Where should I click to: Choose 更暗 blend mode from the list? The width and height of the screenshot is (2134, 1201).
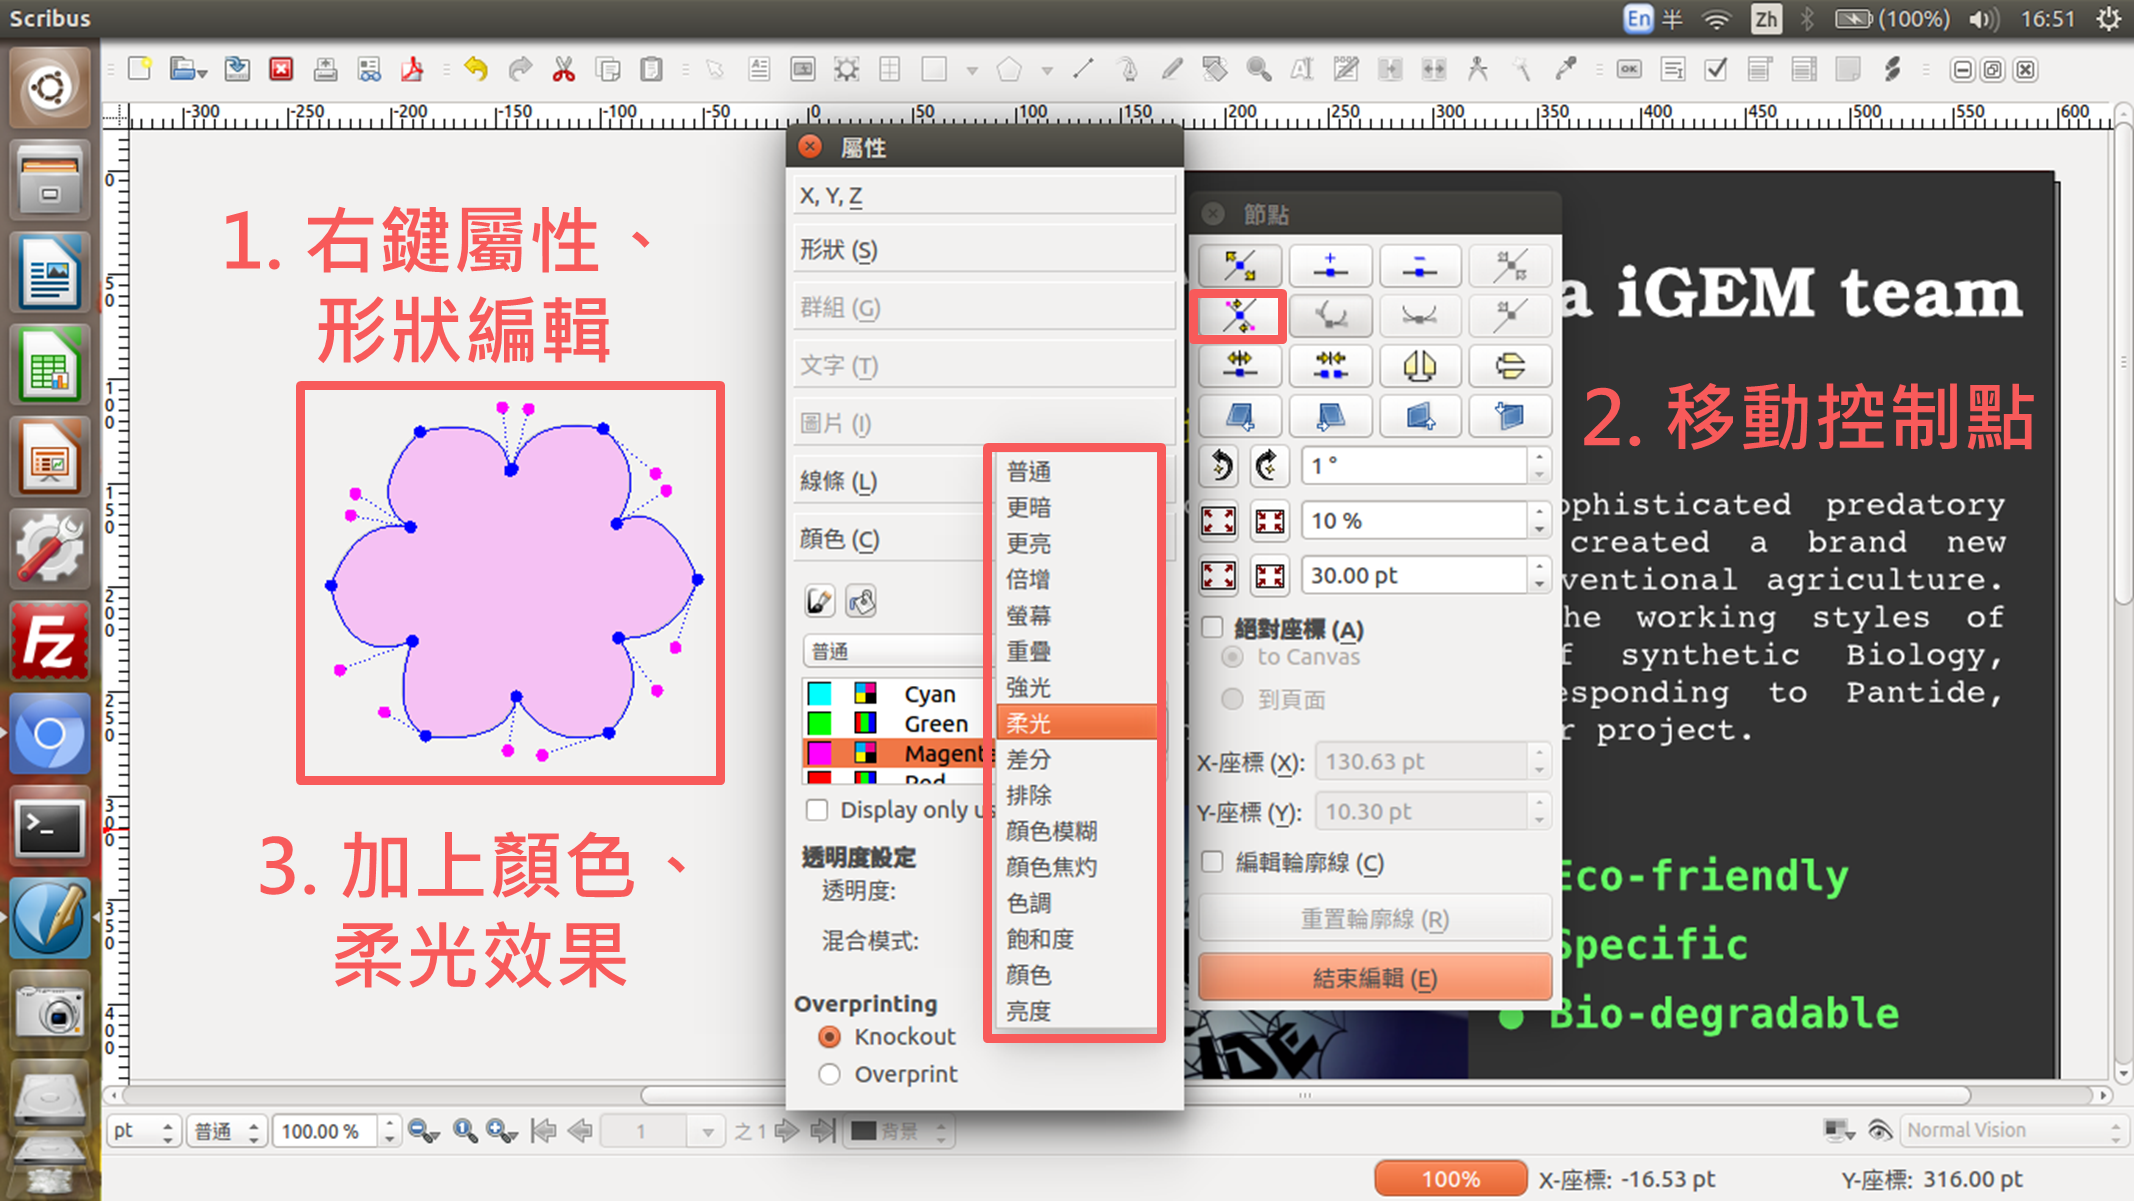click(x=1077, y=507)
